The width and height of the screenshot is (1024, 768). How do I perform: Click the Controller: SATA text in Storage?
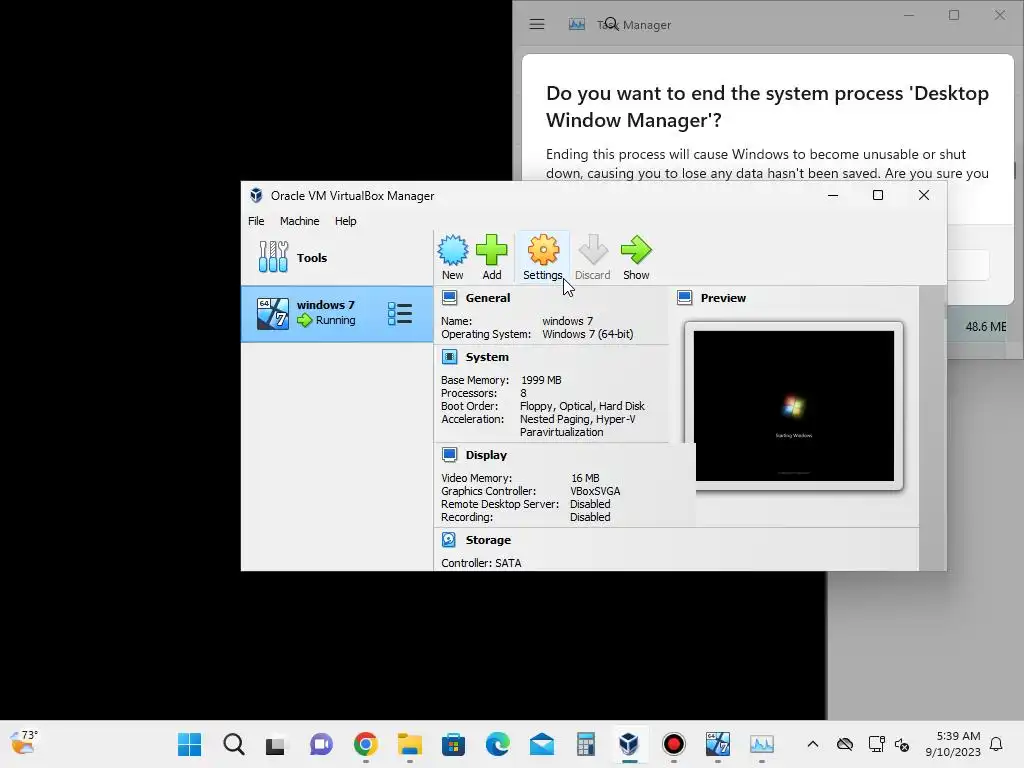[x=481, y=563]
